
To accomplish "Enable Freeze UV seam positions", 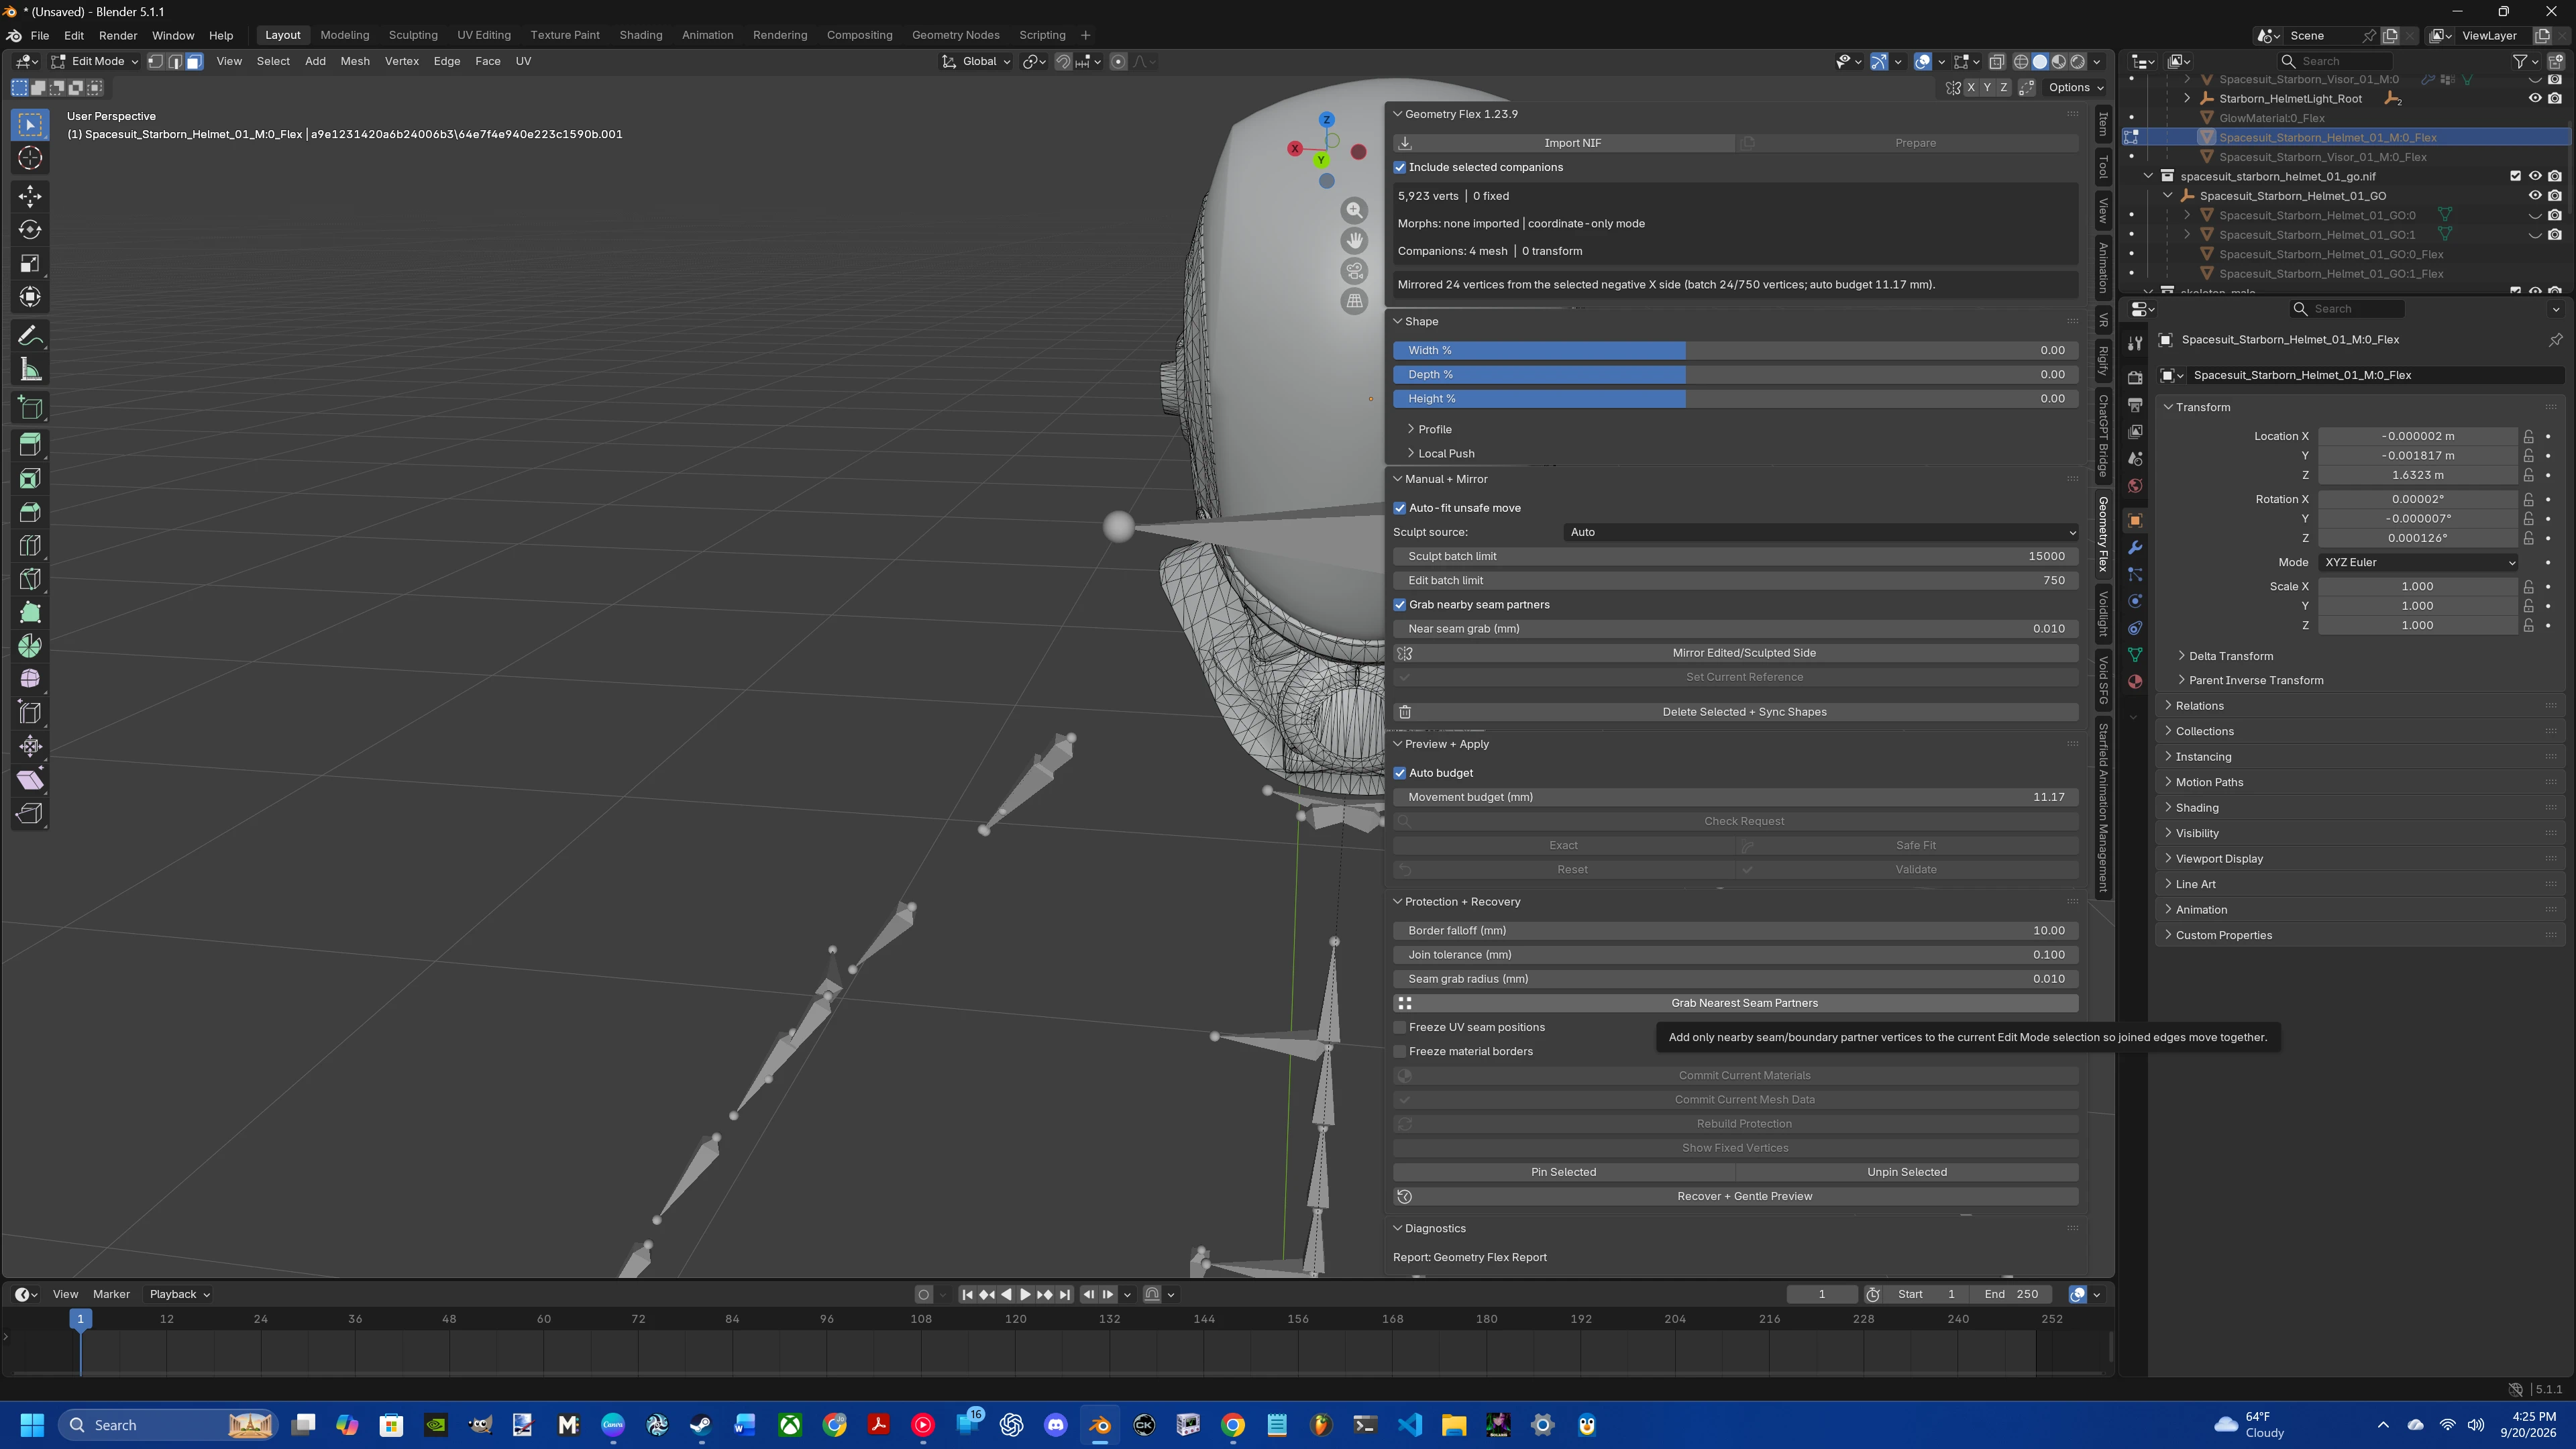I will (x=1400, y=1027).
